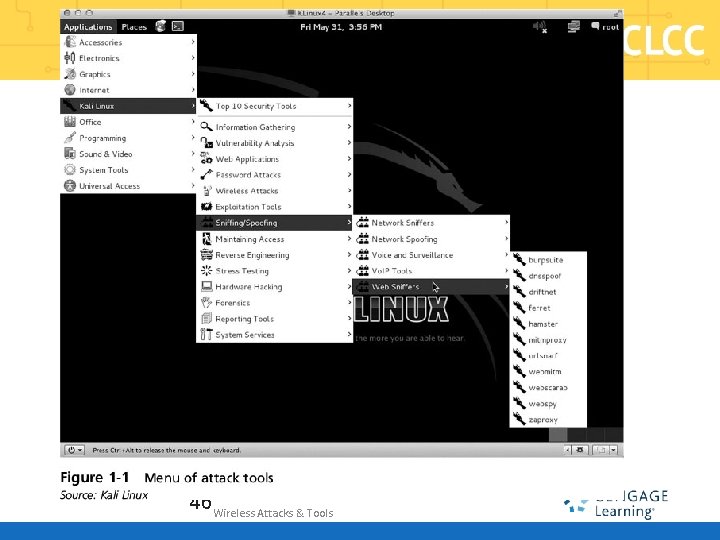Open the Universal Access category
The width and height of the screenshot is (720, 540).
pyautogui.click(x=129, y=186)
